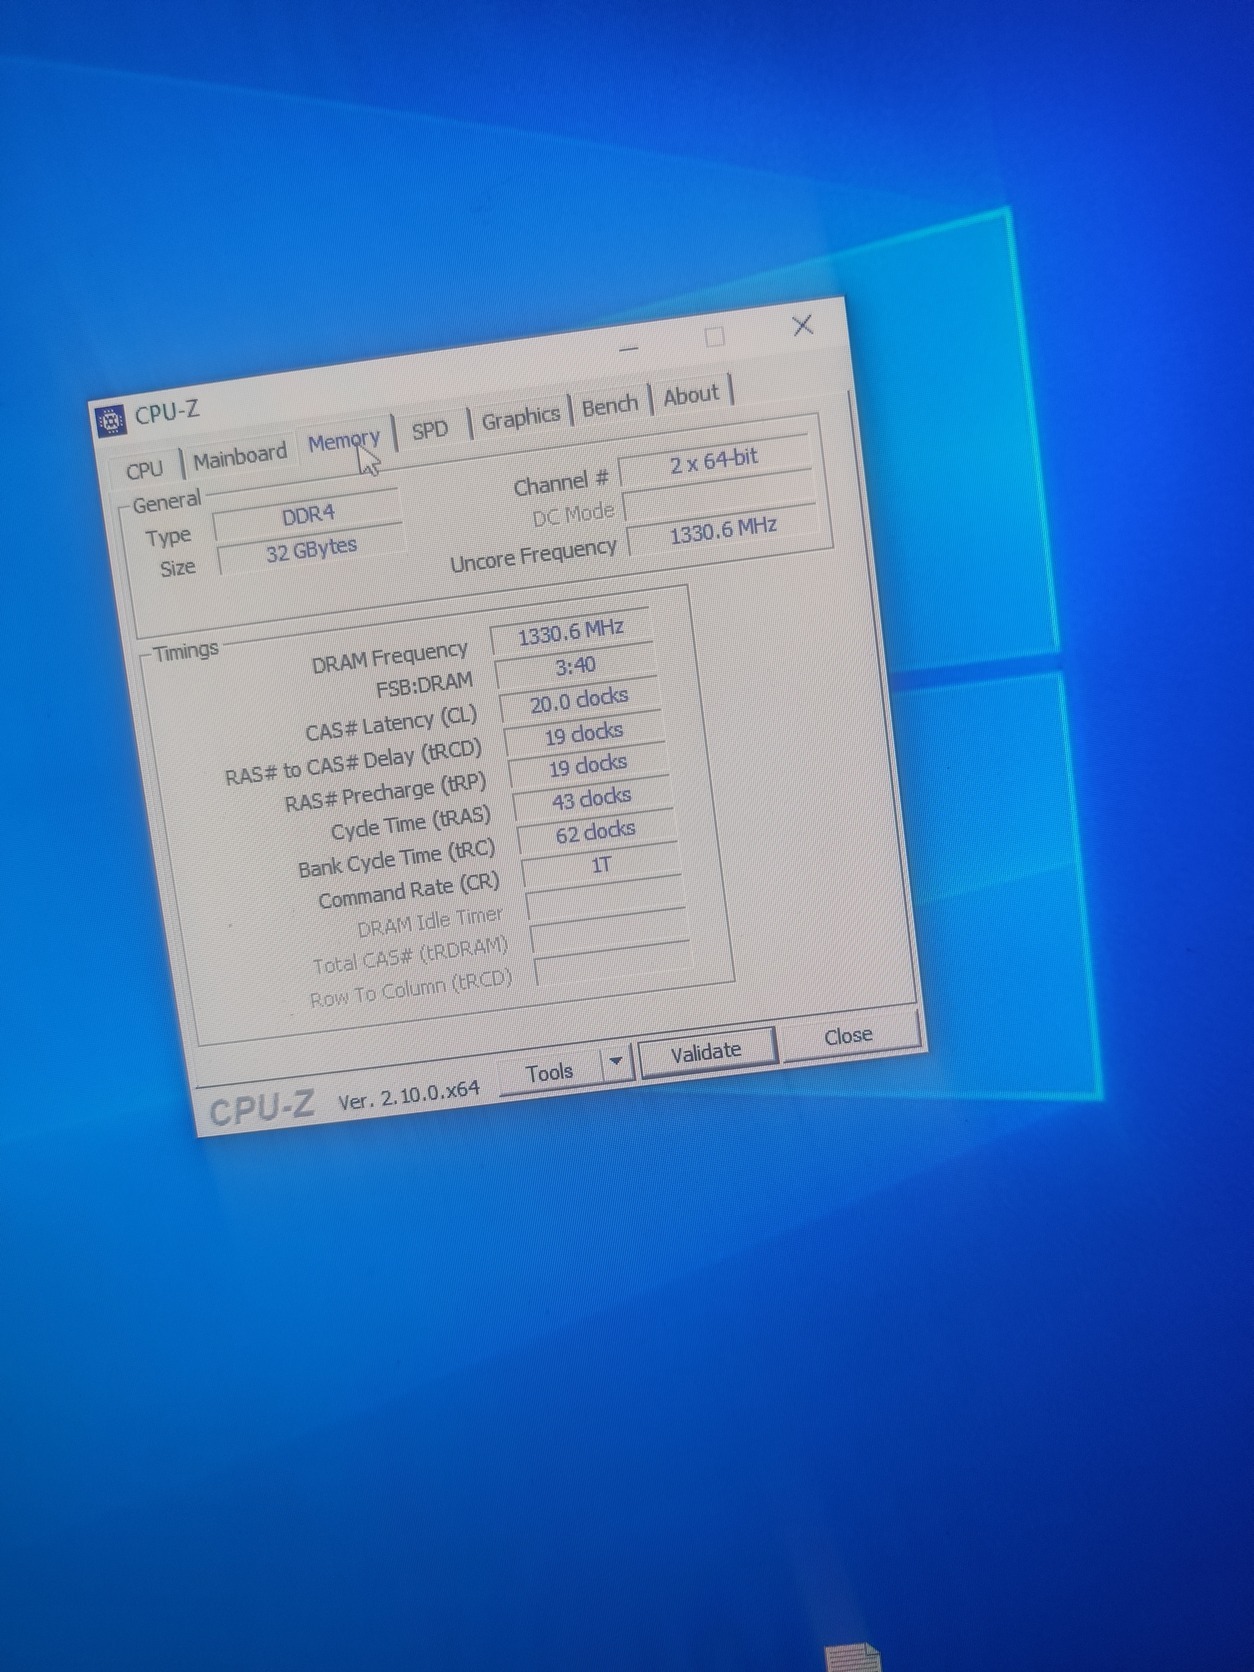The image size is (1254, 1672).
Task: Select the Memory tab
Action: (344, 441)
